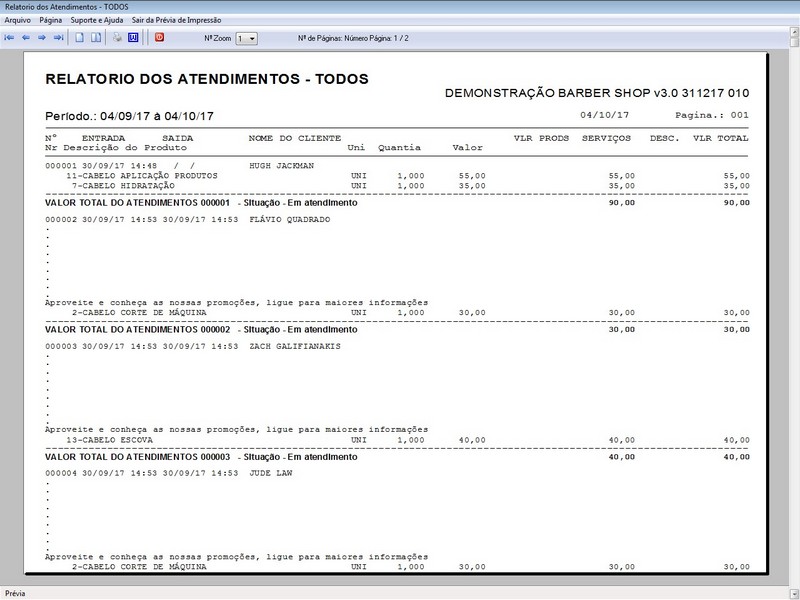Click report title RELATORIO DOS ATENDIMENTOS - TODOS
This screenshot has height=600, width=800.
(x=207, y=79)
